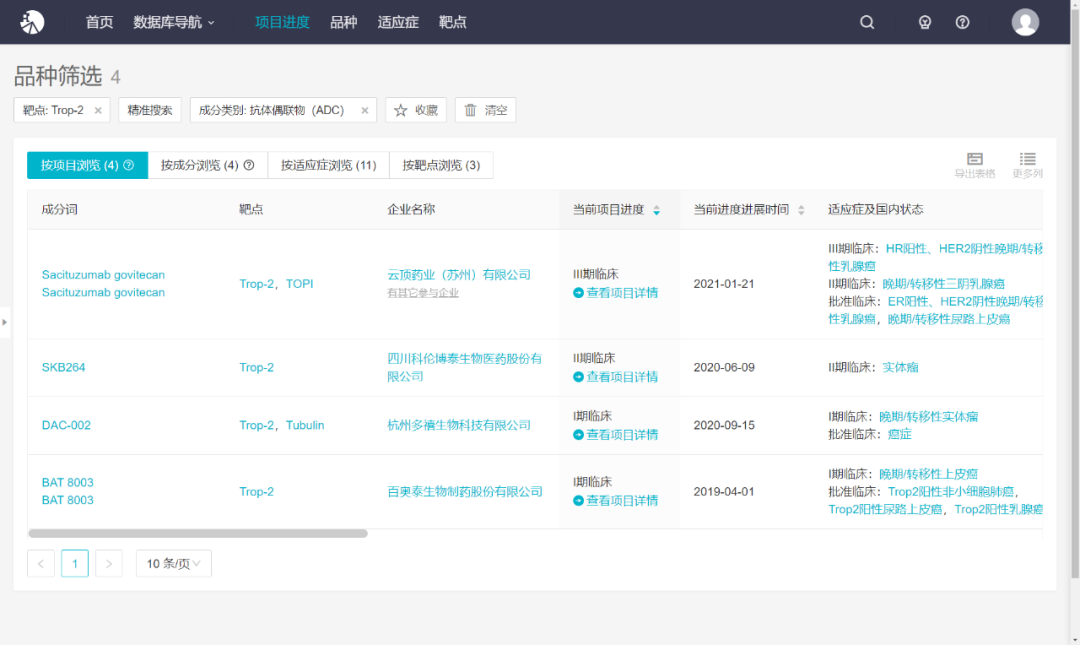The height and width of the screenshot is (645, 1080).
Task: Expand the 数据库导航 menu
Action: (x=174, y=22)
